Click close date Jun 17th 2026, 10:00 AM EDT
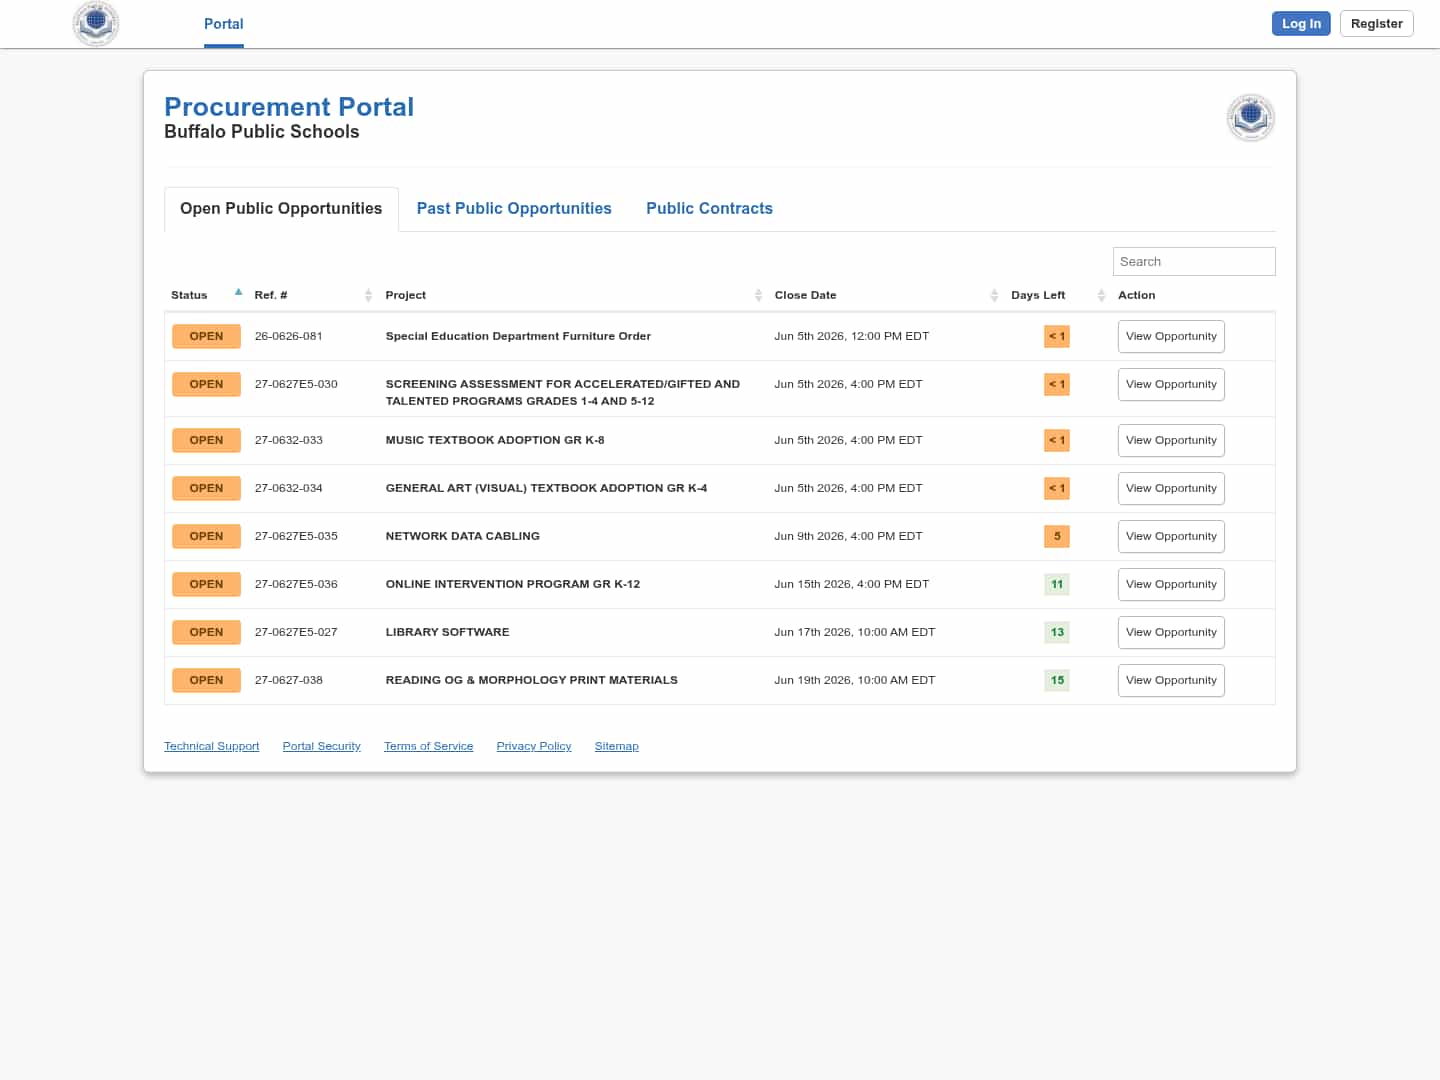This screenshot has height=1080, width=1440. point(855,632)
